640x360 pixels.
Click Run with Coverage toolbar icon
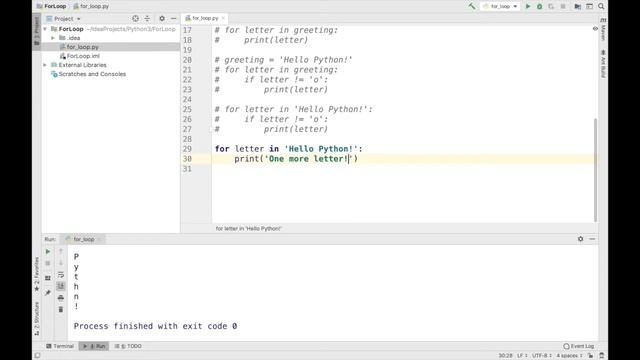(x=551, y=6)
